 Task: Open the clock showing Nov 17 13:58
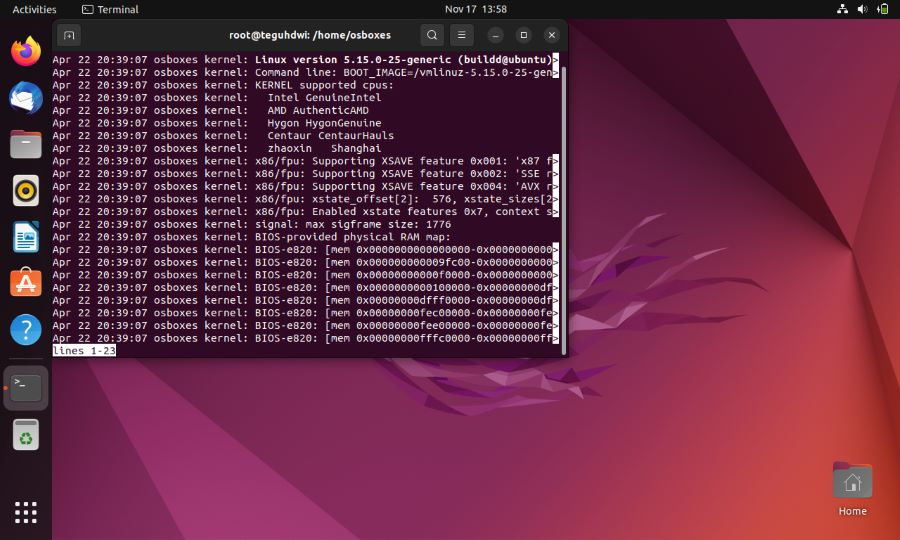click(x=476, y=9)
